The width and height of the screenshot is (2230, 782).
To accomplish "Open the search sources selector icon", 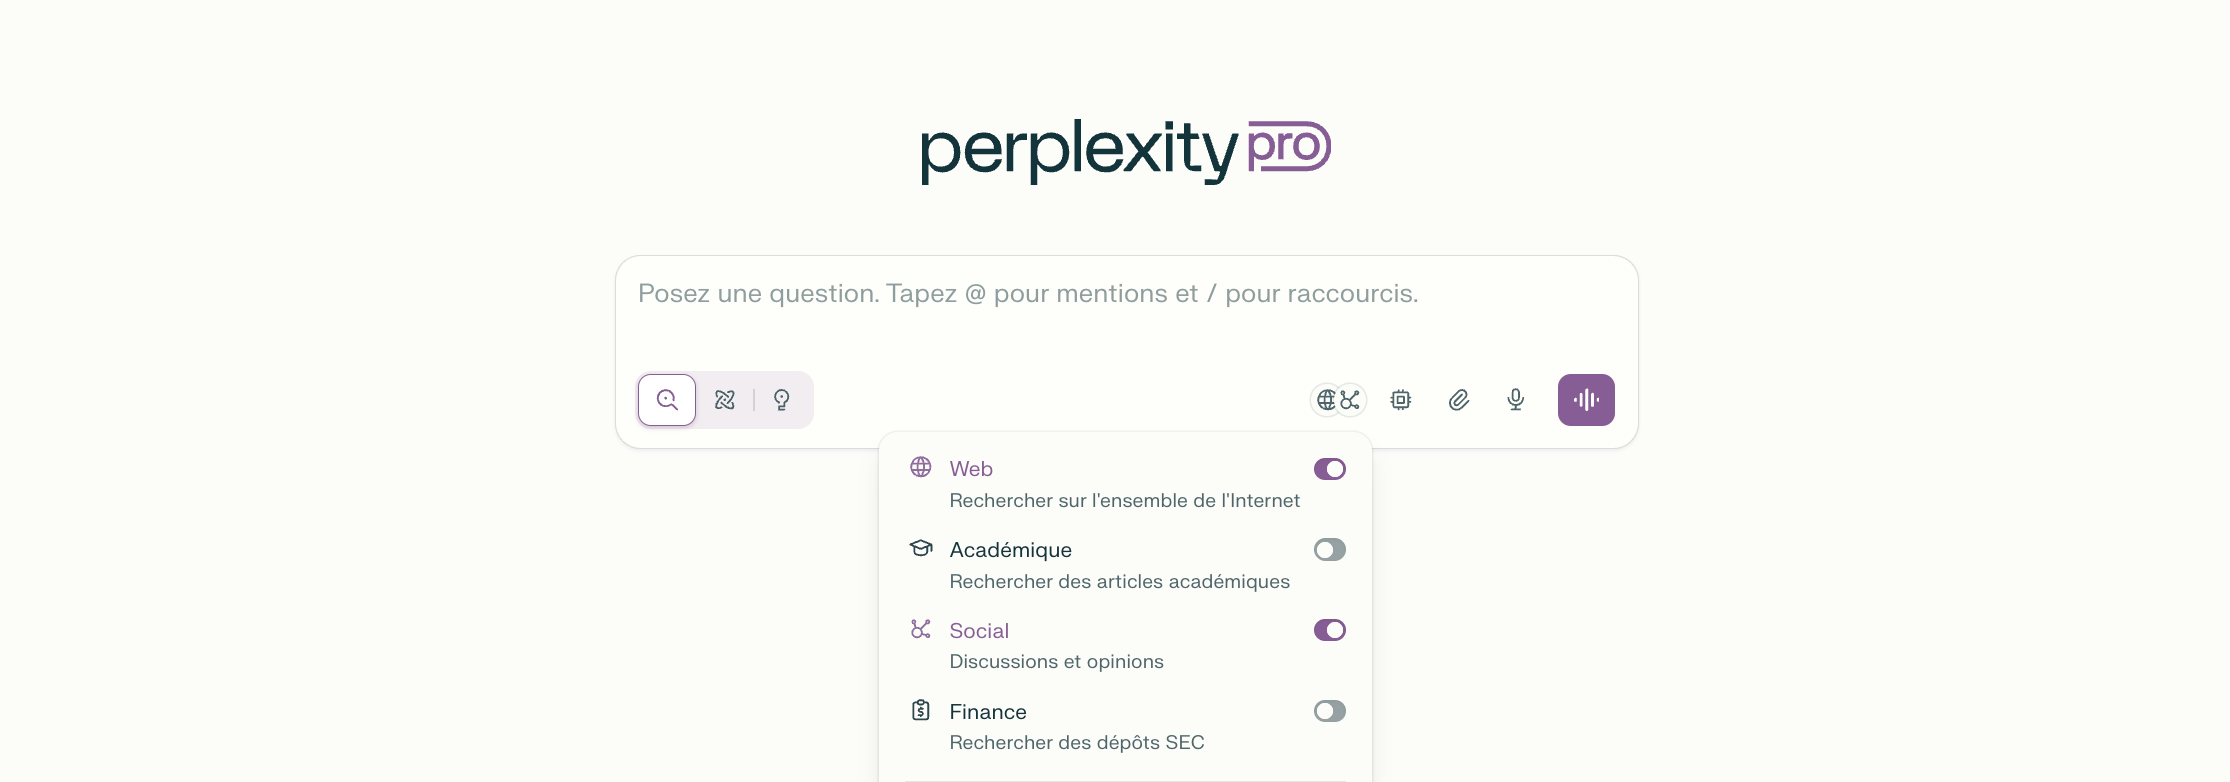I will pos(1337,399).
